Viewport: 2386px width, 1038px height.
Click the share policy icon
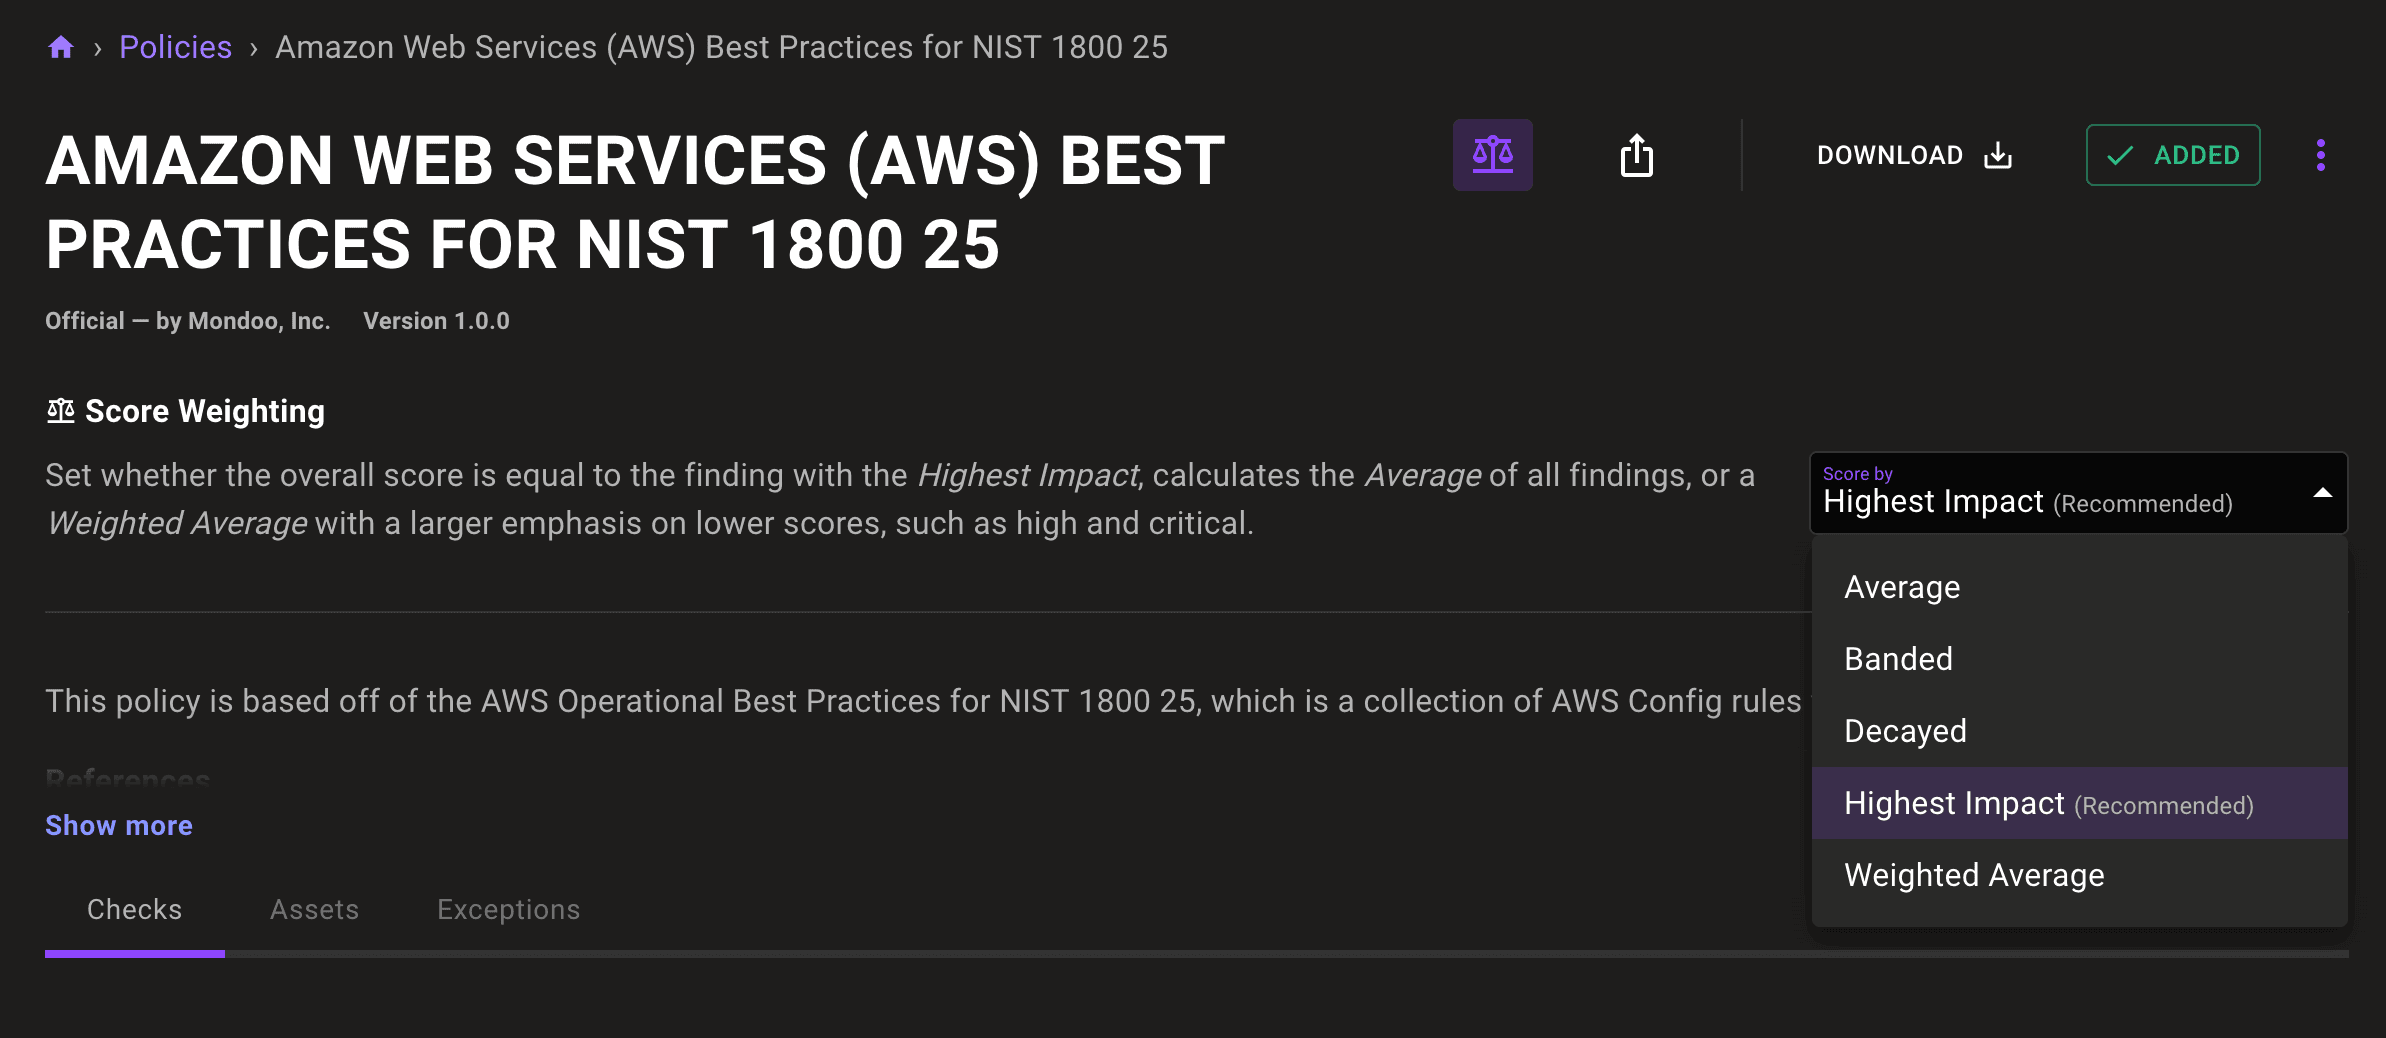tap(1636, 155)
